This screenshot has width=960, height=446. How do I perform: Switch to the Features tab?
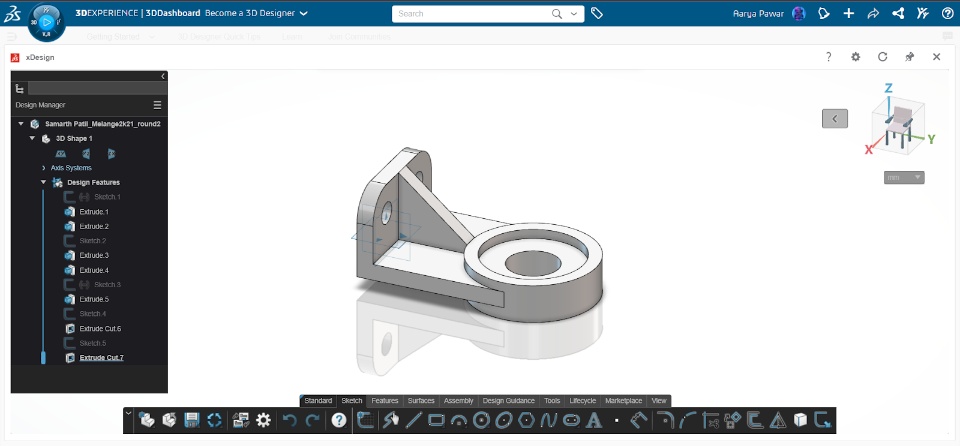pos(384,401)
